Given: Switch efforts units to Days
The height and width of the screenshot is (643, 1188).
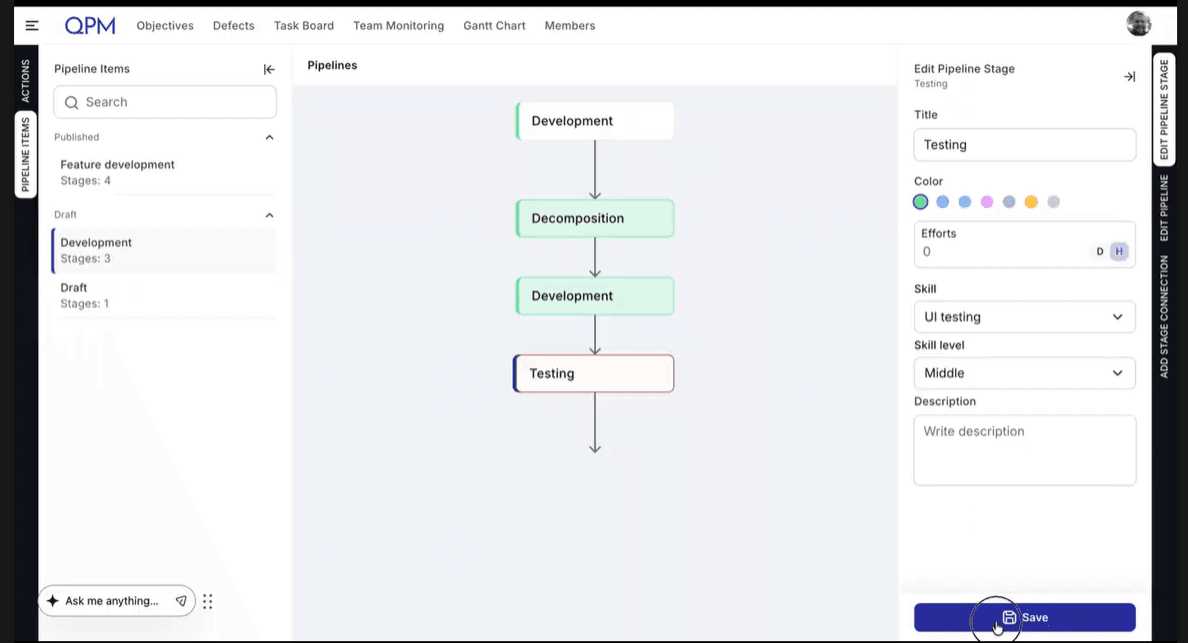Looking at the screenshot, I should pyautogui.click(x=1100, y=251).
